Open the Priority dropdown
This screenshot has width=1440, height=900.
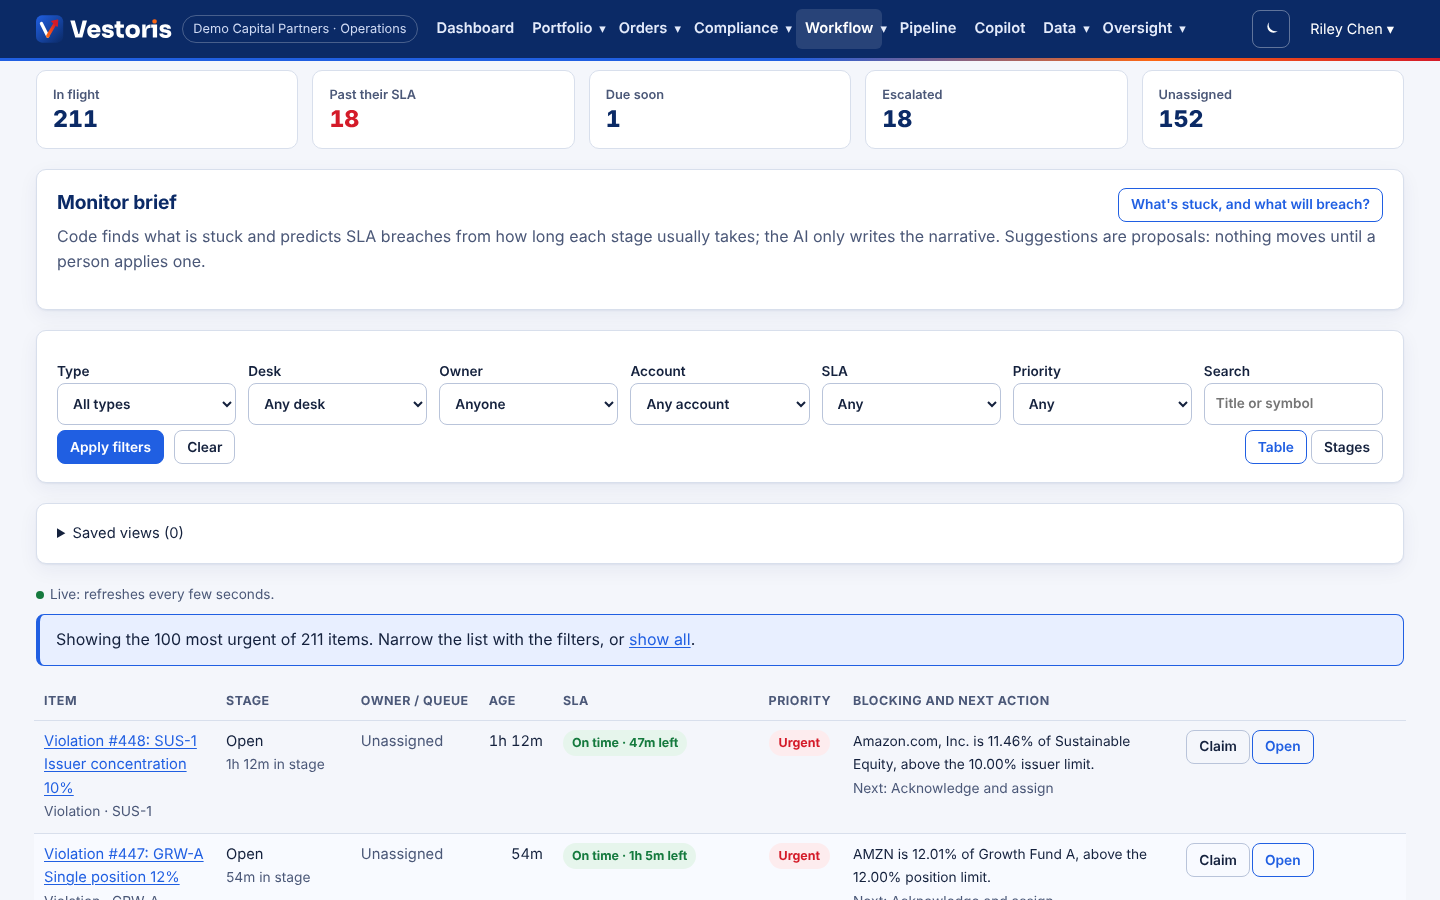[x=1102, y=404]
